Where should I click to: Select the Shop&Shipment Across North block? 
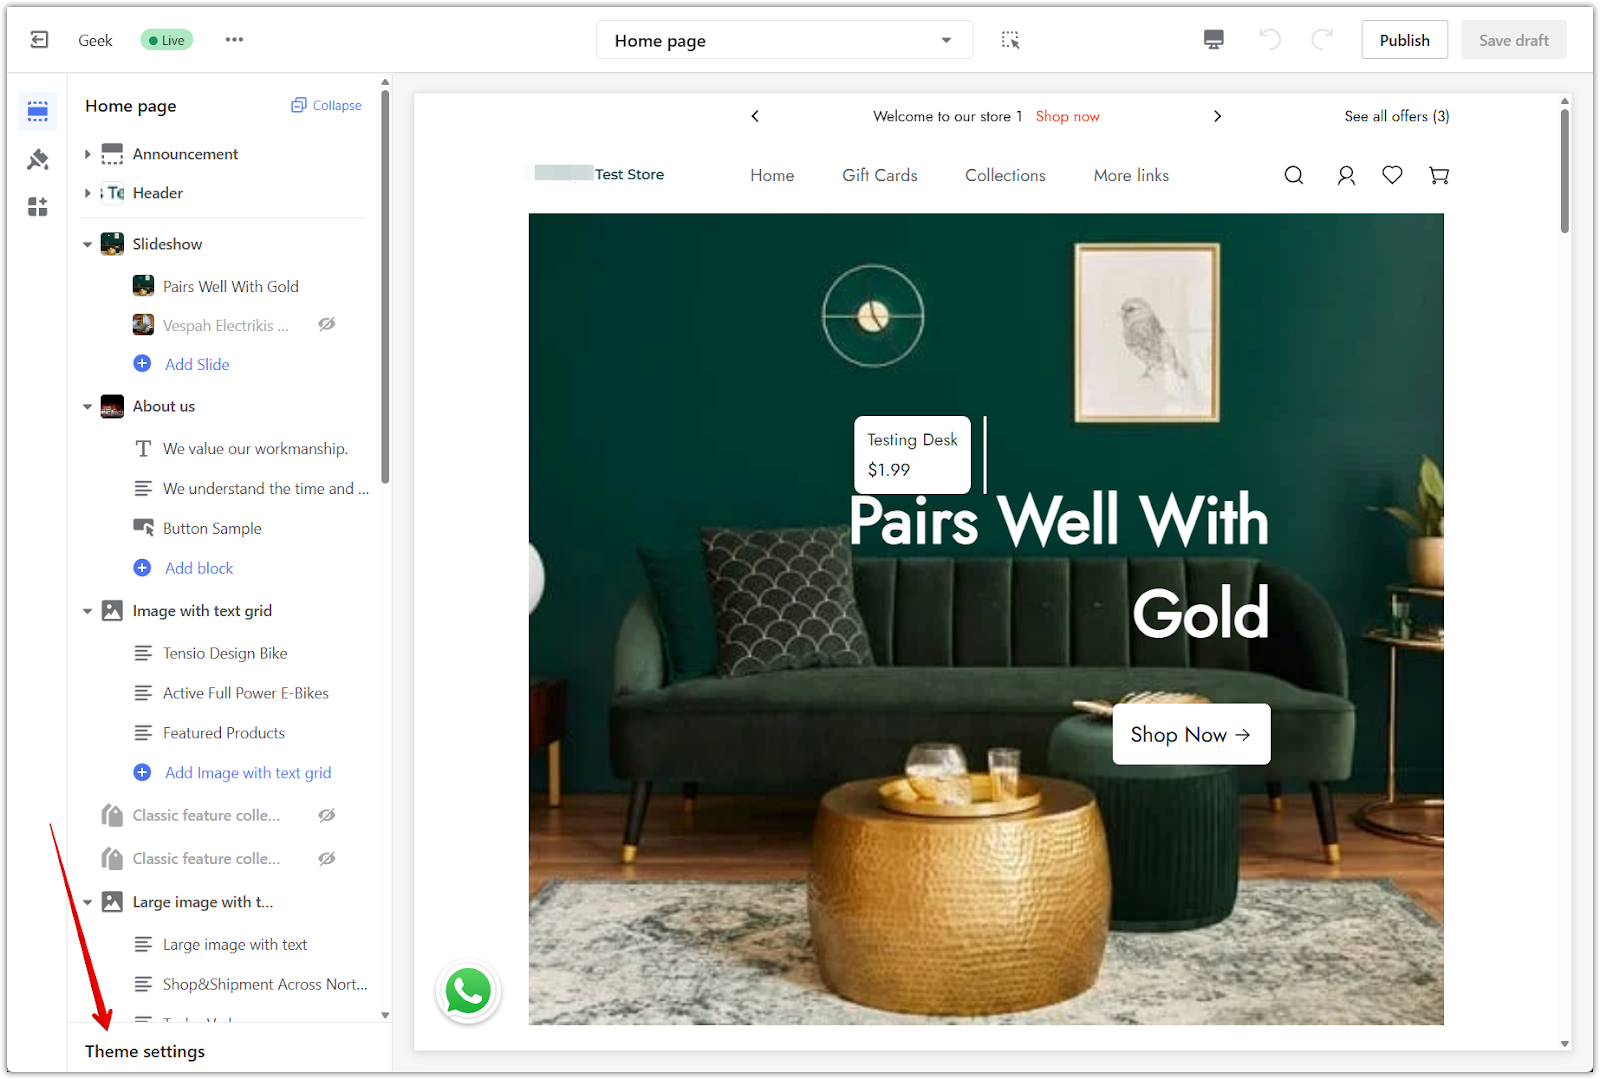coord(251,984)
